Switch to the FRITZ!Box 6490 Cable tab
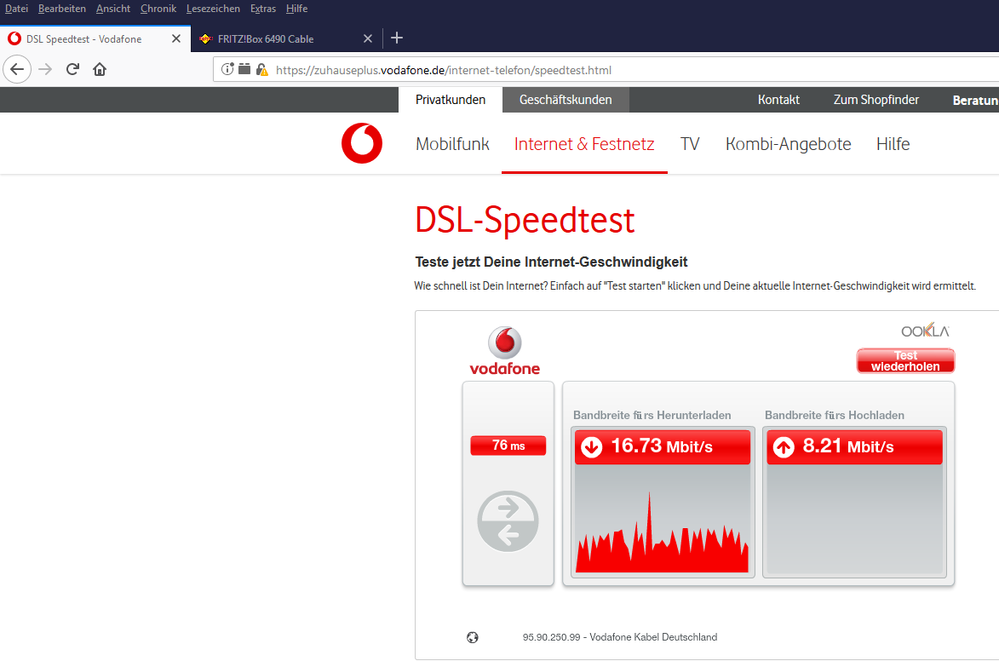This screenshot has width=999, height=662. (x=285, y=39)
